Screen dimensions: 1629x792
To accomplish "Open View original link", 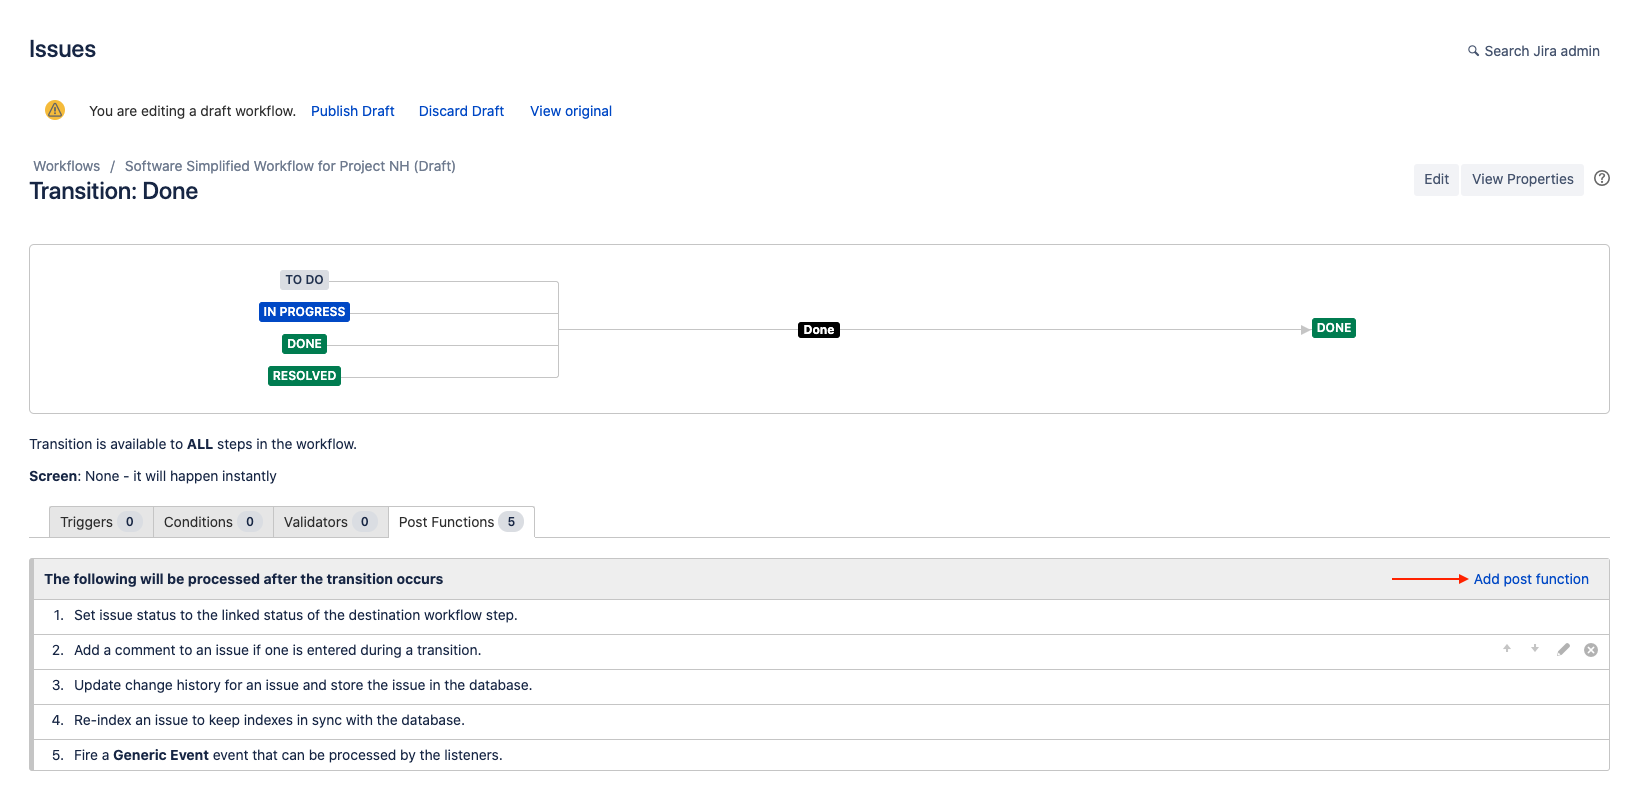I will coord(571,111).
